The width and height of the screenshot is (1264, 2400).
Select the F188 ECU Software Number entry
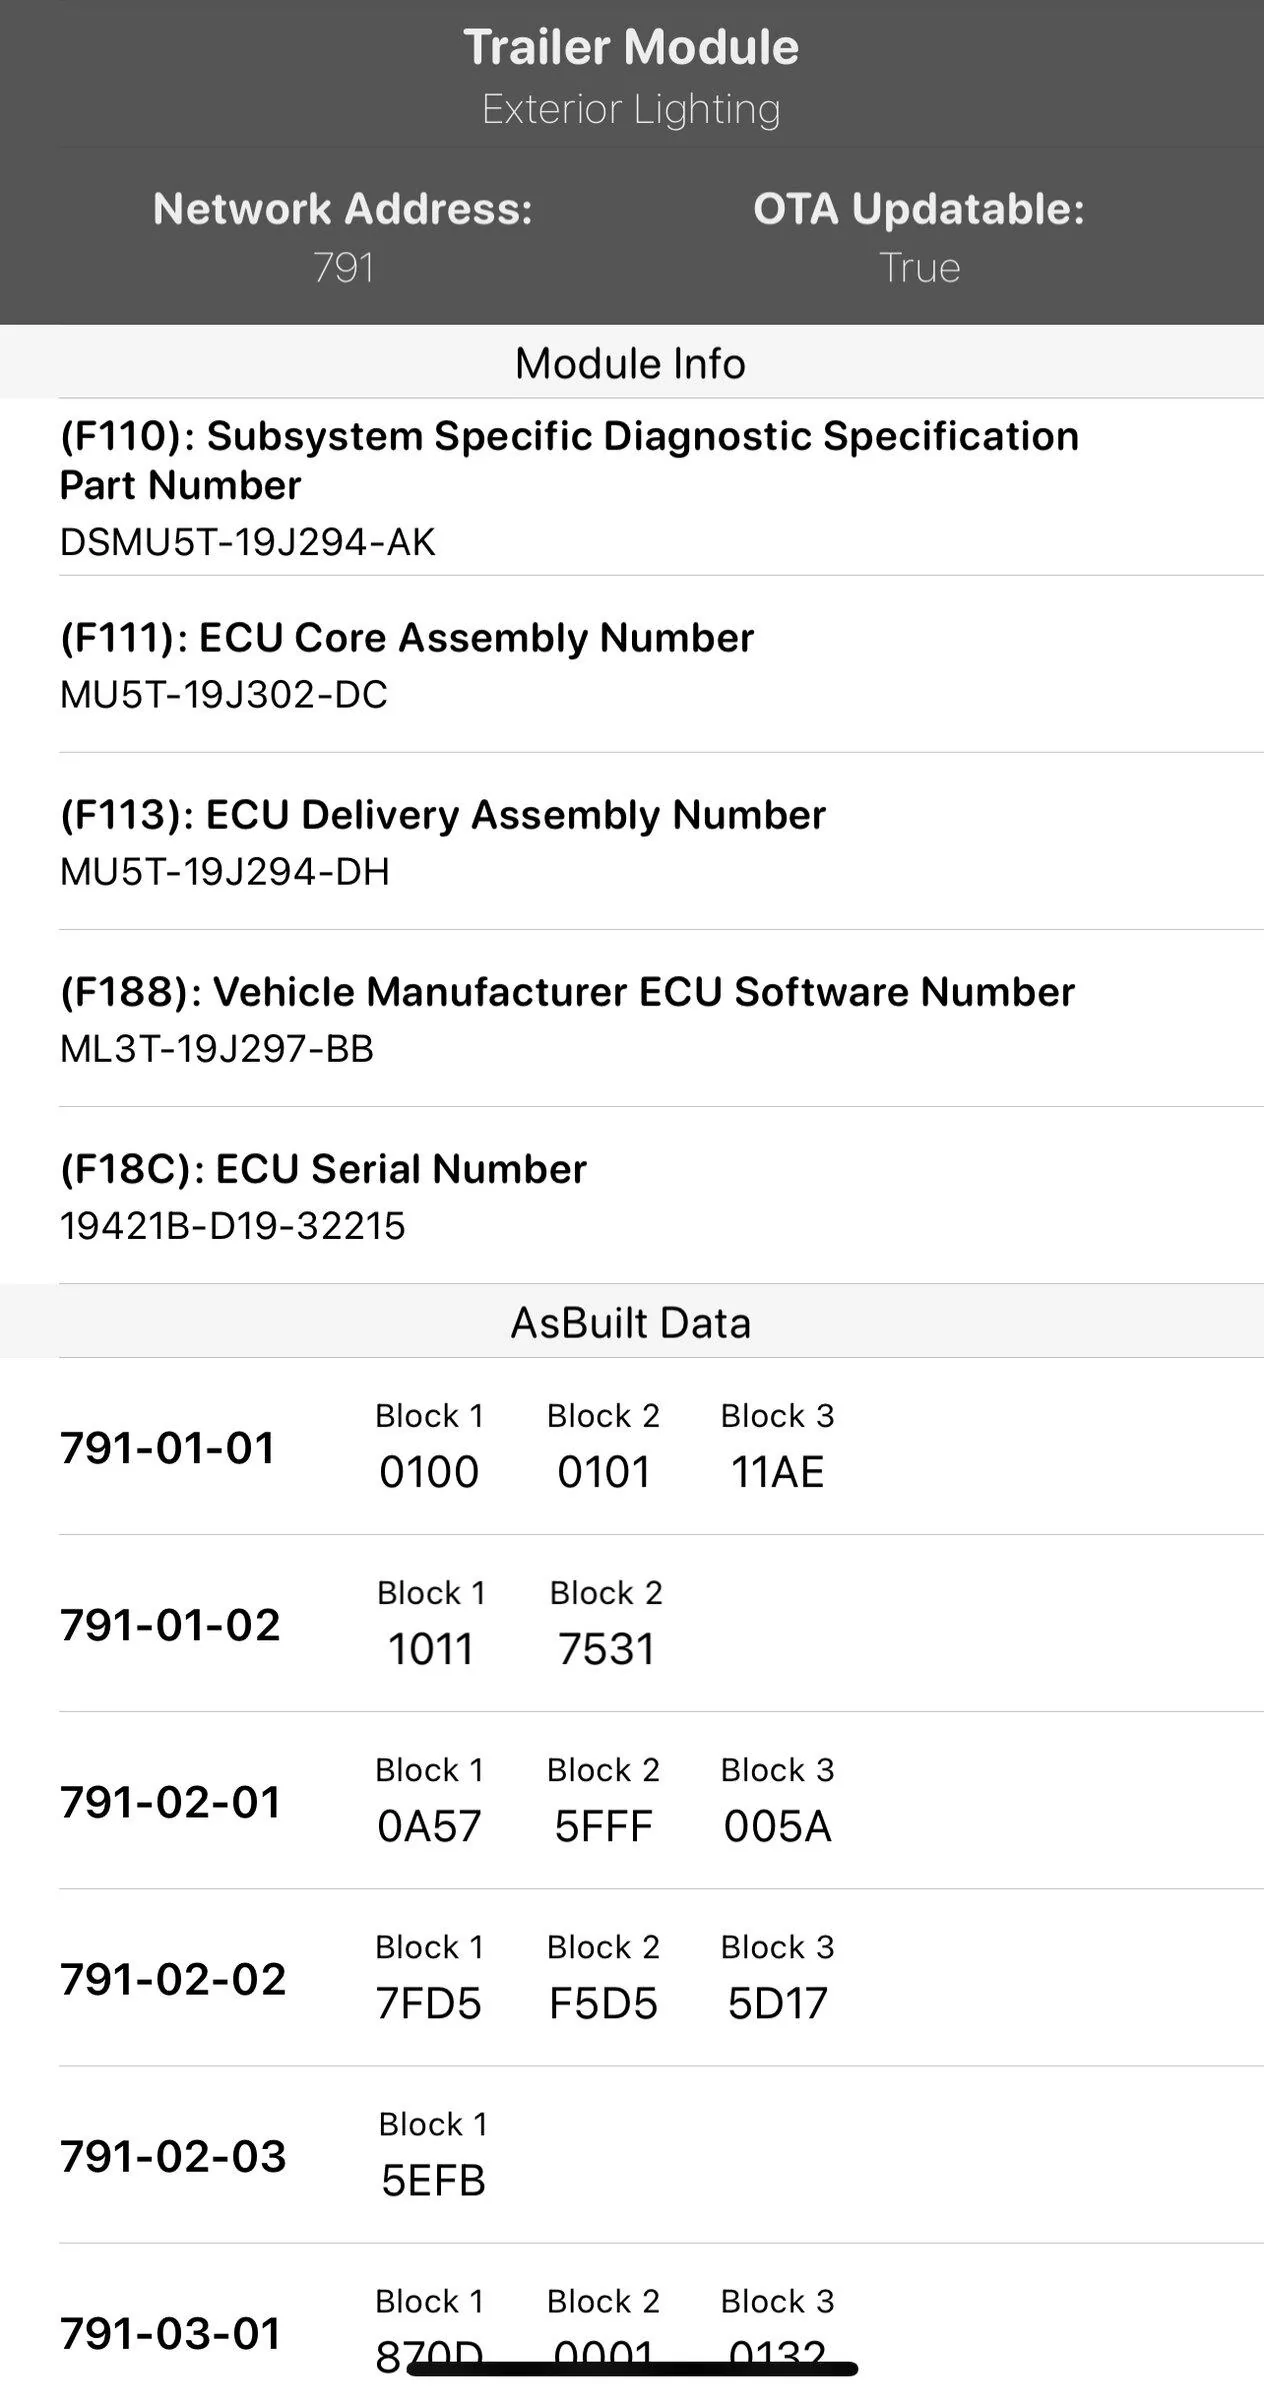(x=567, y=1019)
